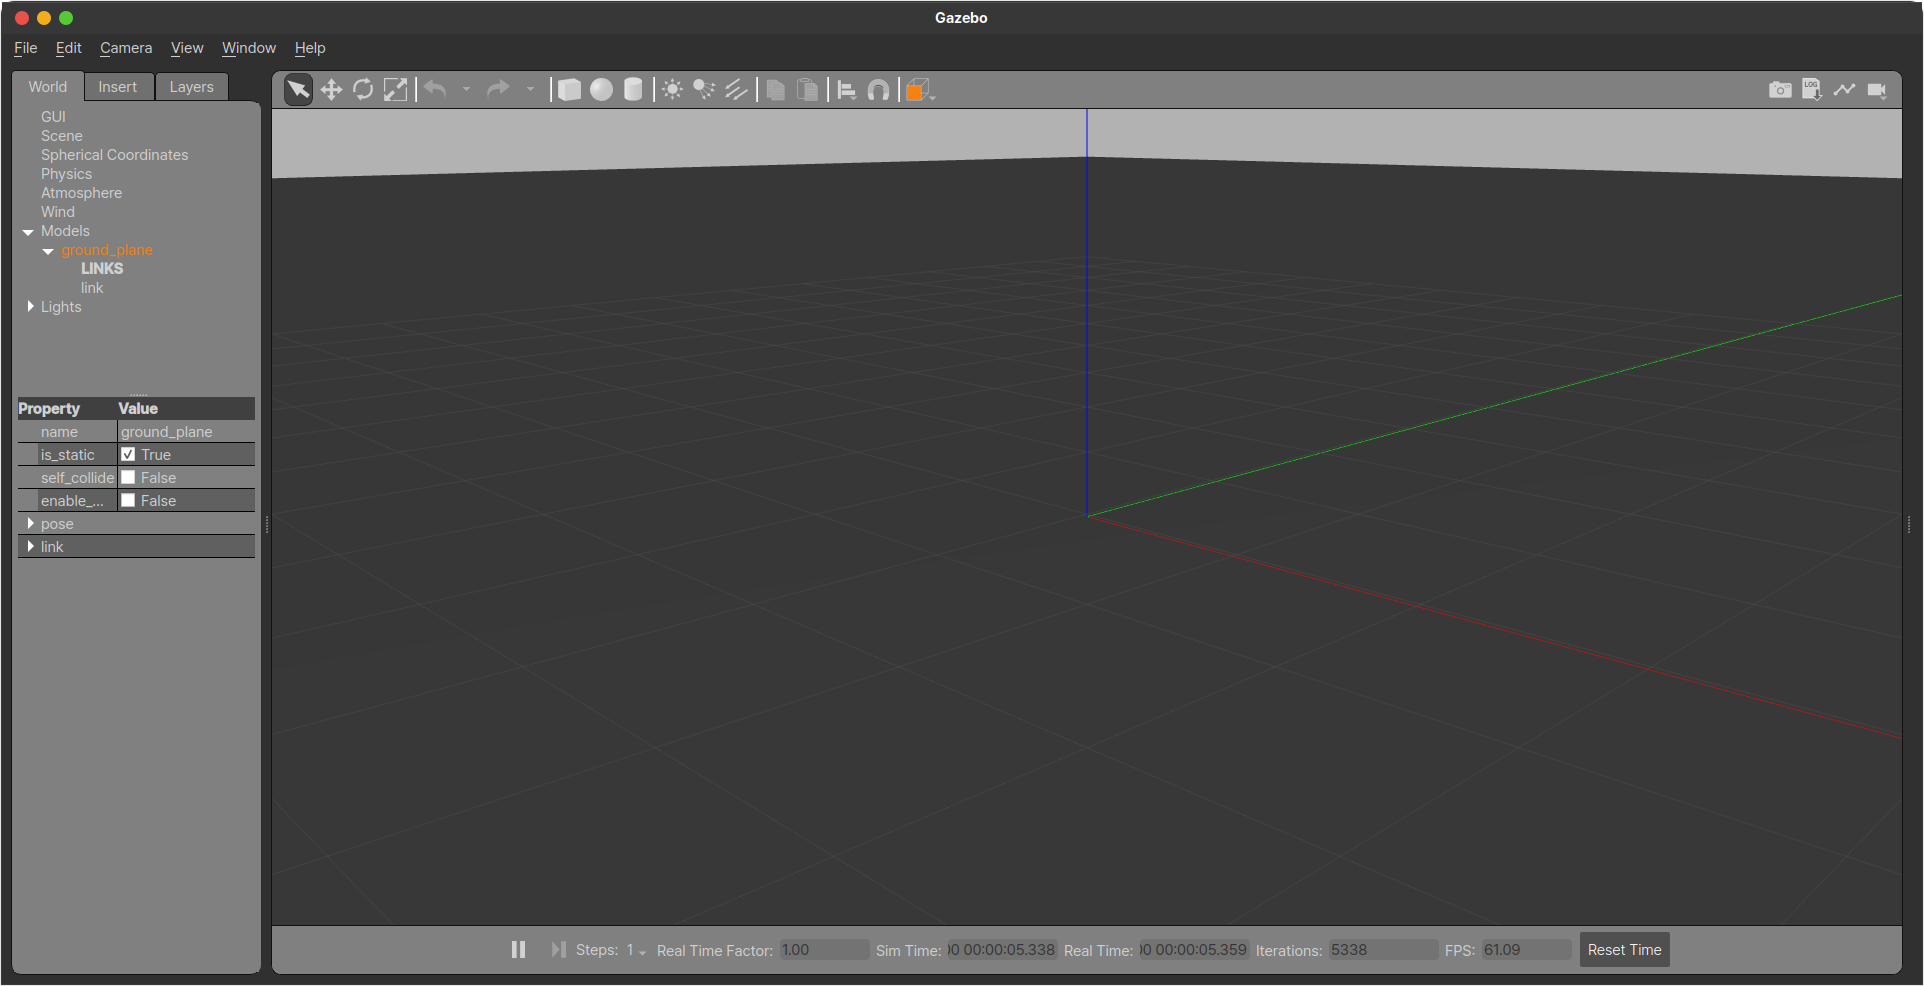Toggle the self_collide checkbox
This screenshot has height=986, width=1924.
point(128,478)
